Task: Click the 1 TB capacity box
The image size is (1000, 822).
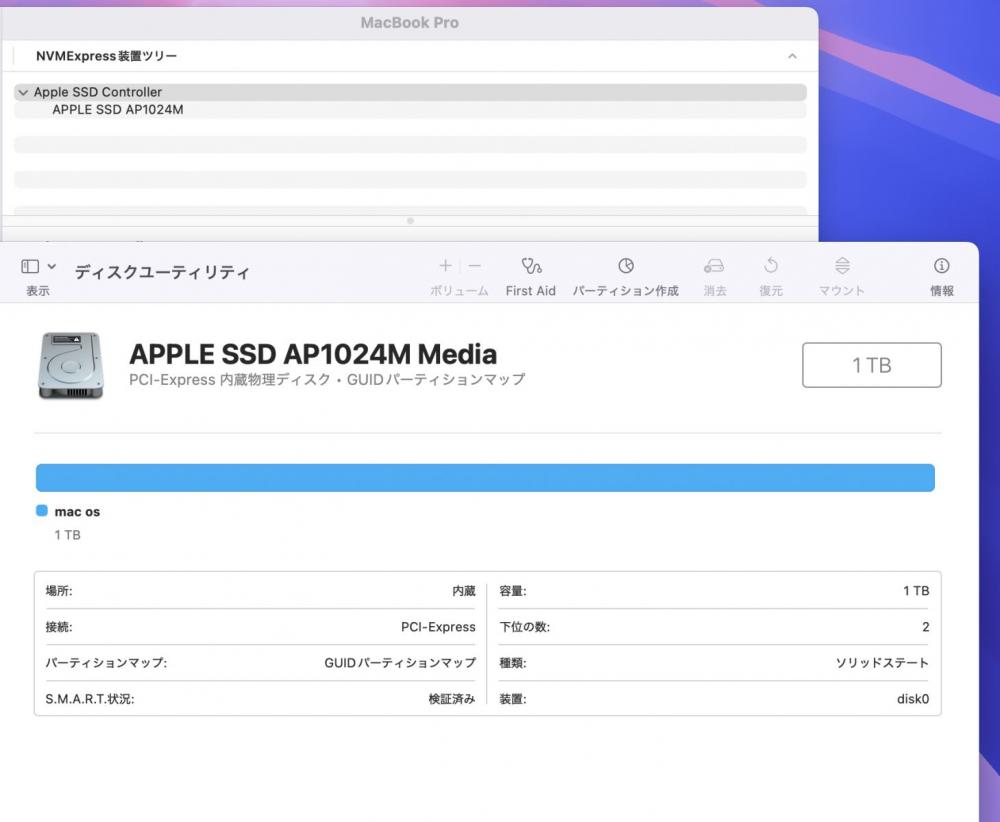Action: (871, 365)
